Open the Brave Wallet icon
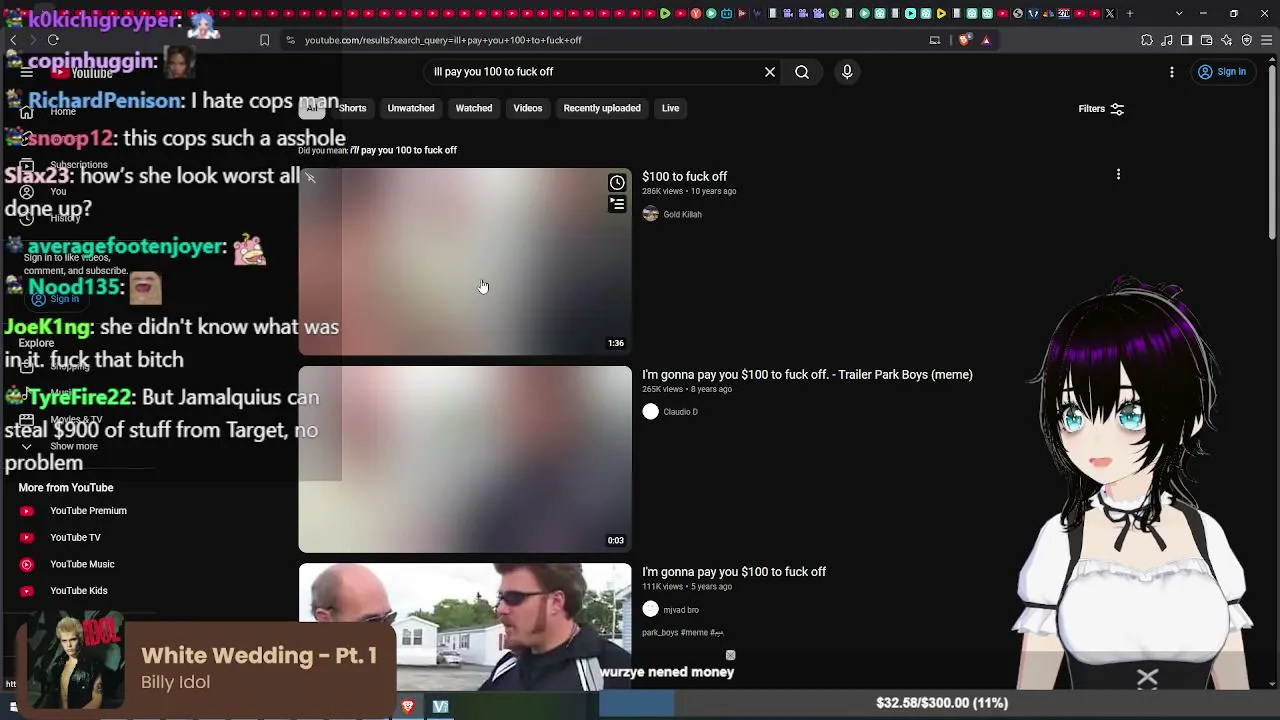The width and height of the screenshot is (1280, 720). (x=1207, y=40)
